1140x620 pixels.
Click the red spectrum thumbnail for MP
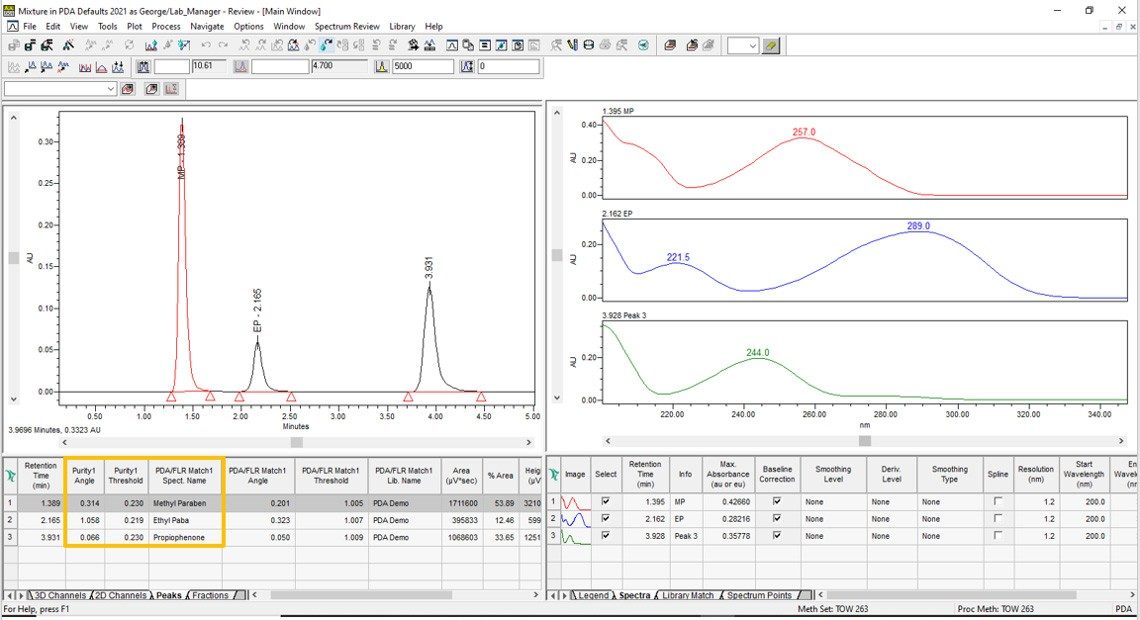pyautogui.click(x=574, y=502)
